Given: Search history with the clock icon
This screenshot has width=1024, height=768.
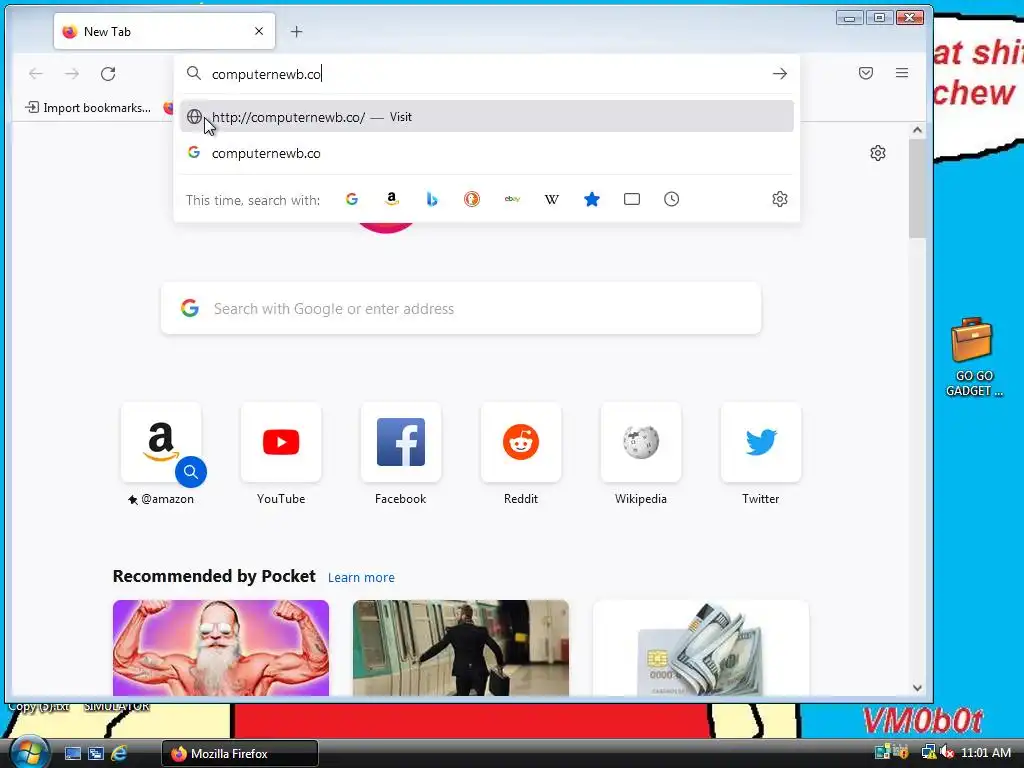Looking at the screenshot, I should 671,199.
